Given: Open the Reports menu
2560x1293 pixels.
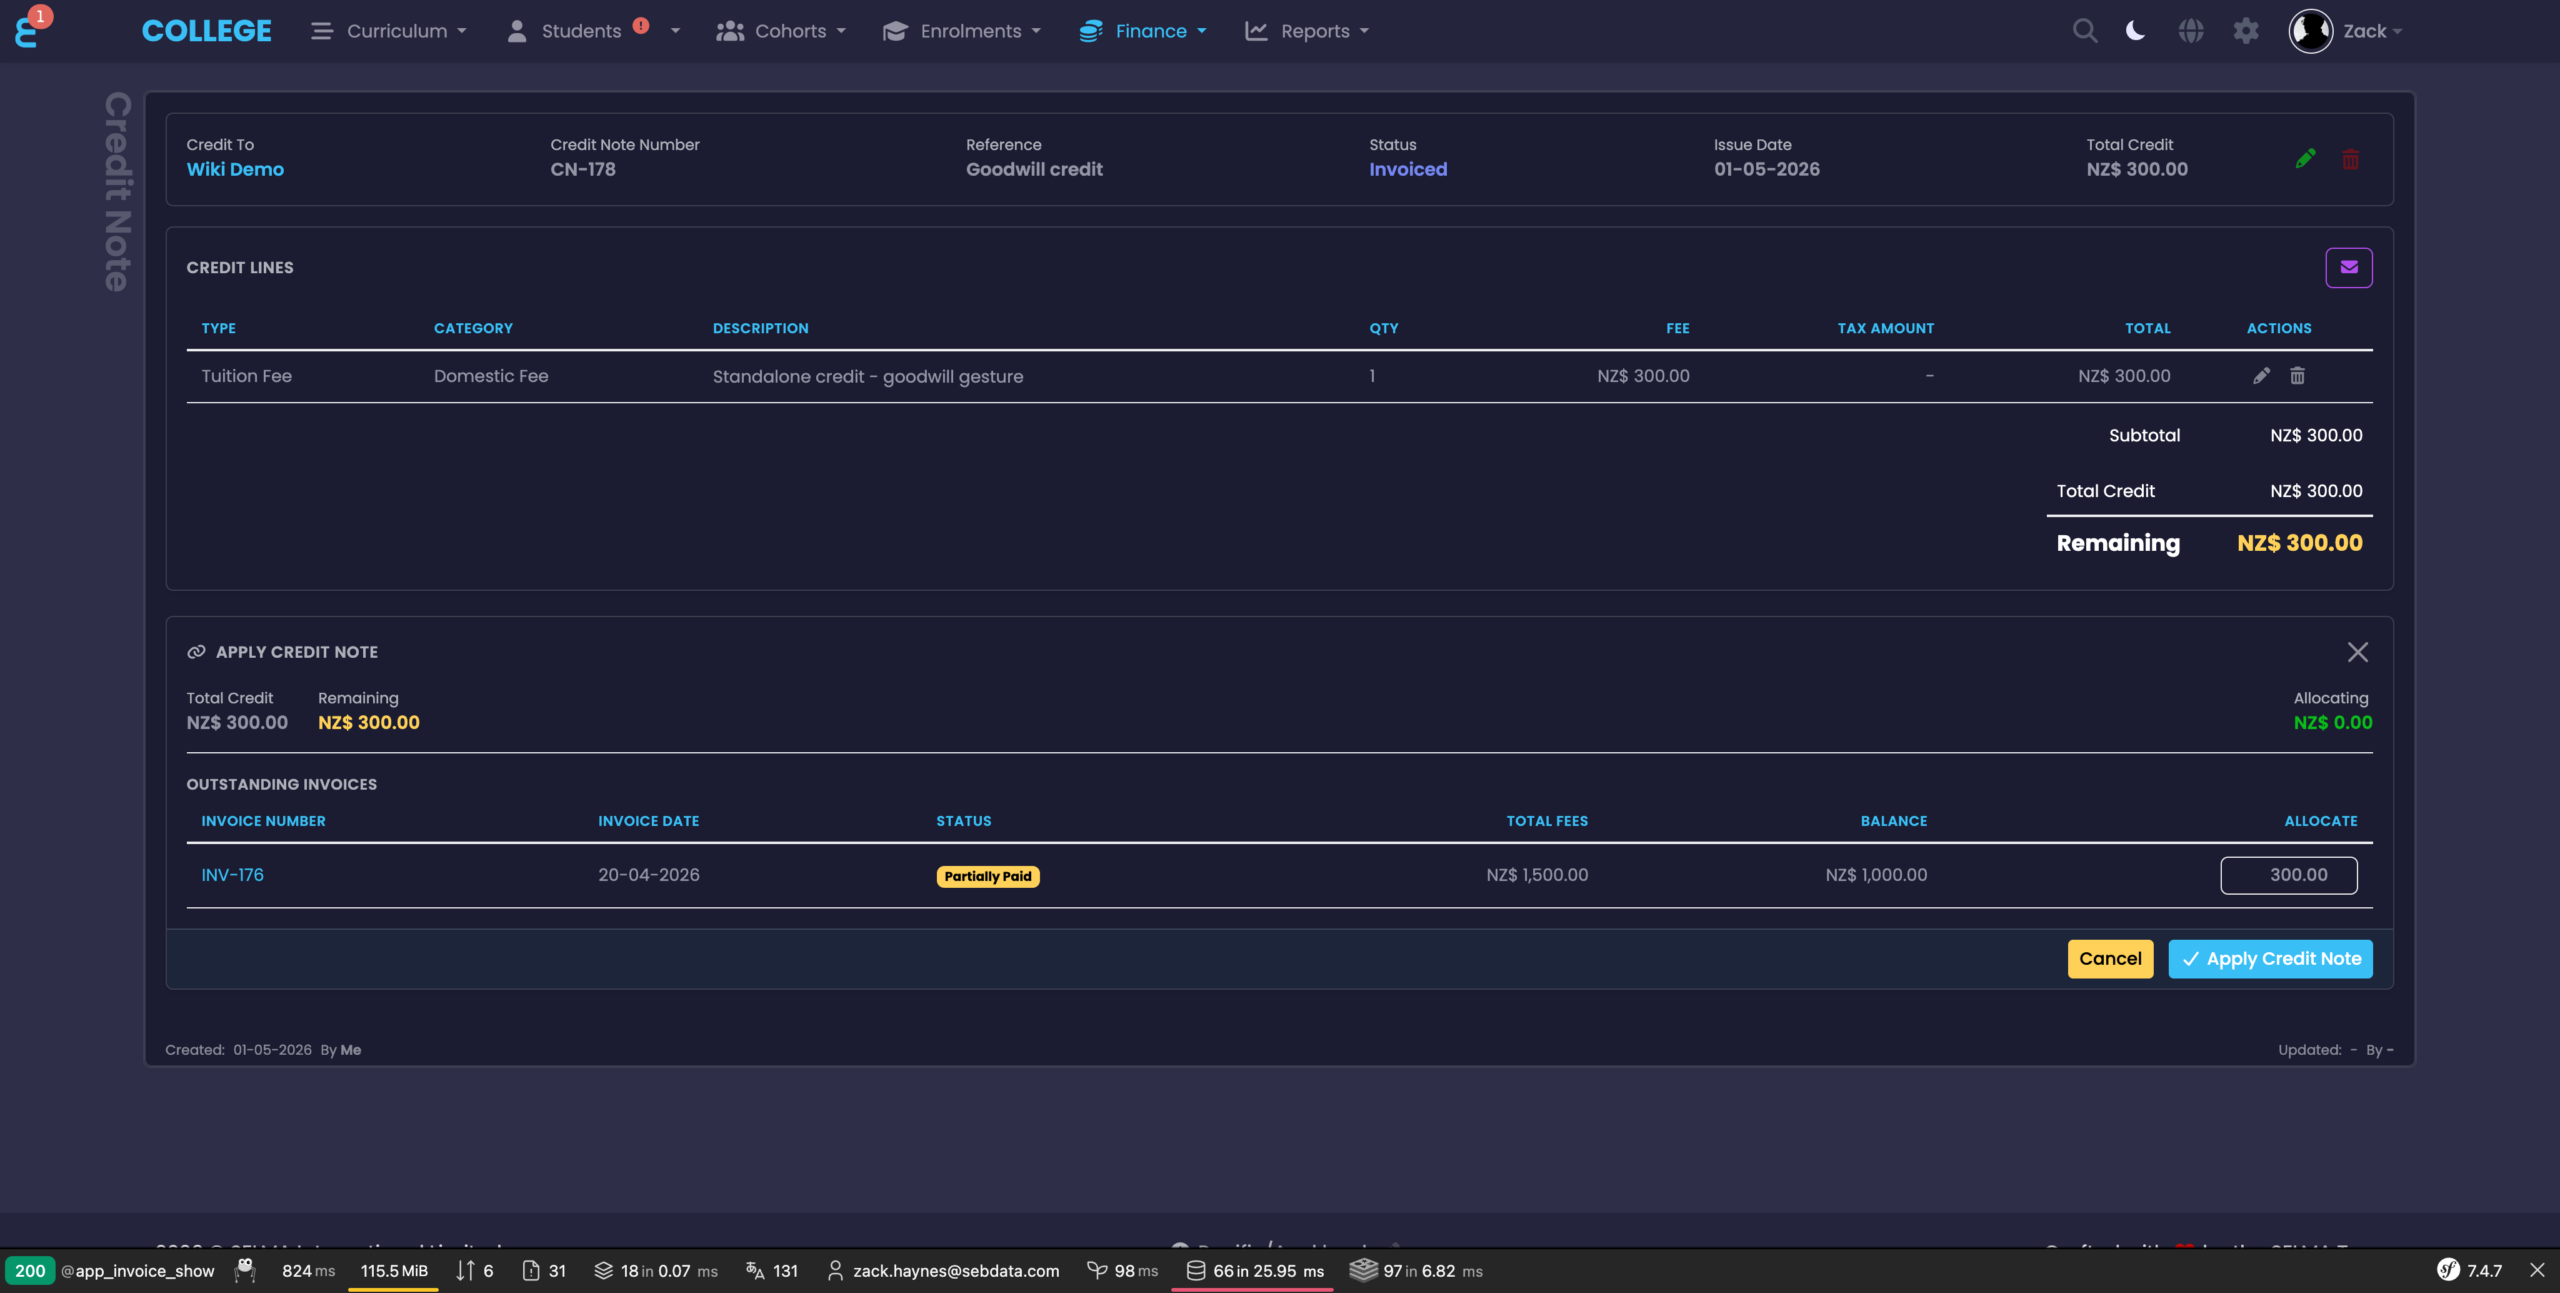Looking at the screenshot, I should (x=1307, y=31).
